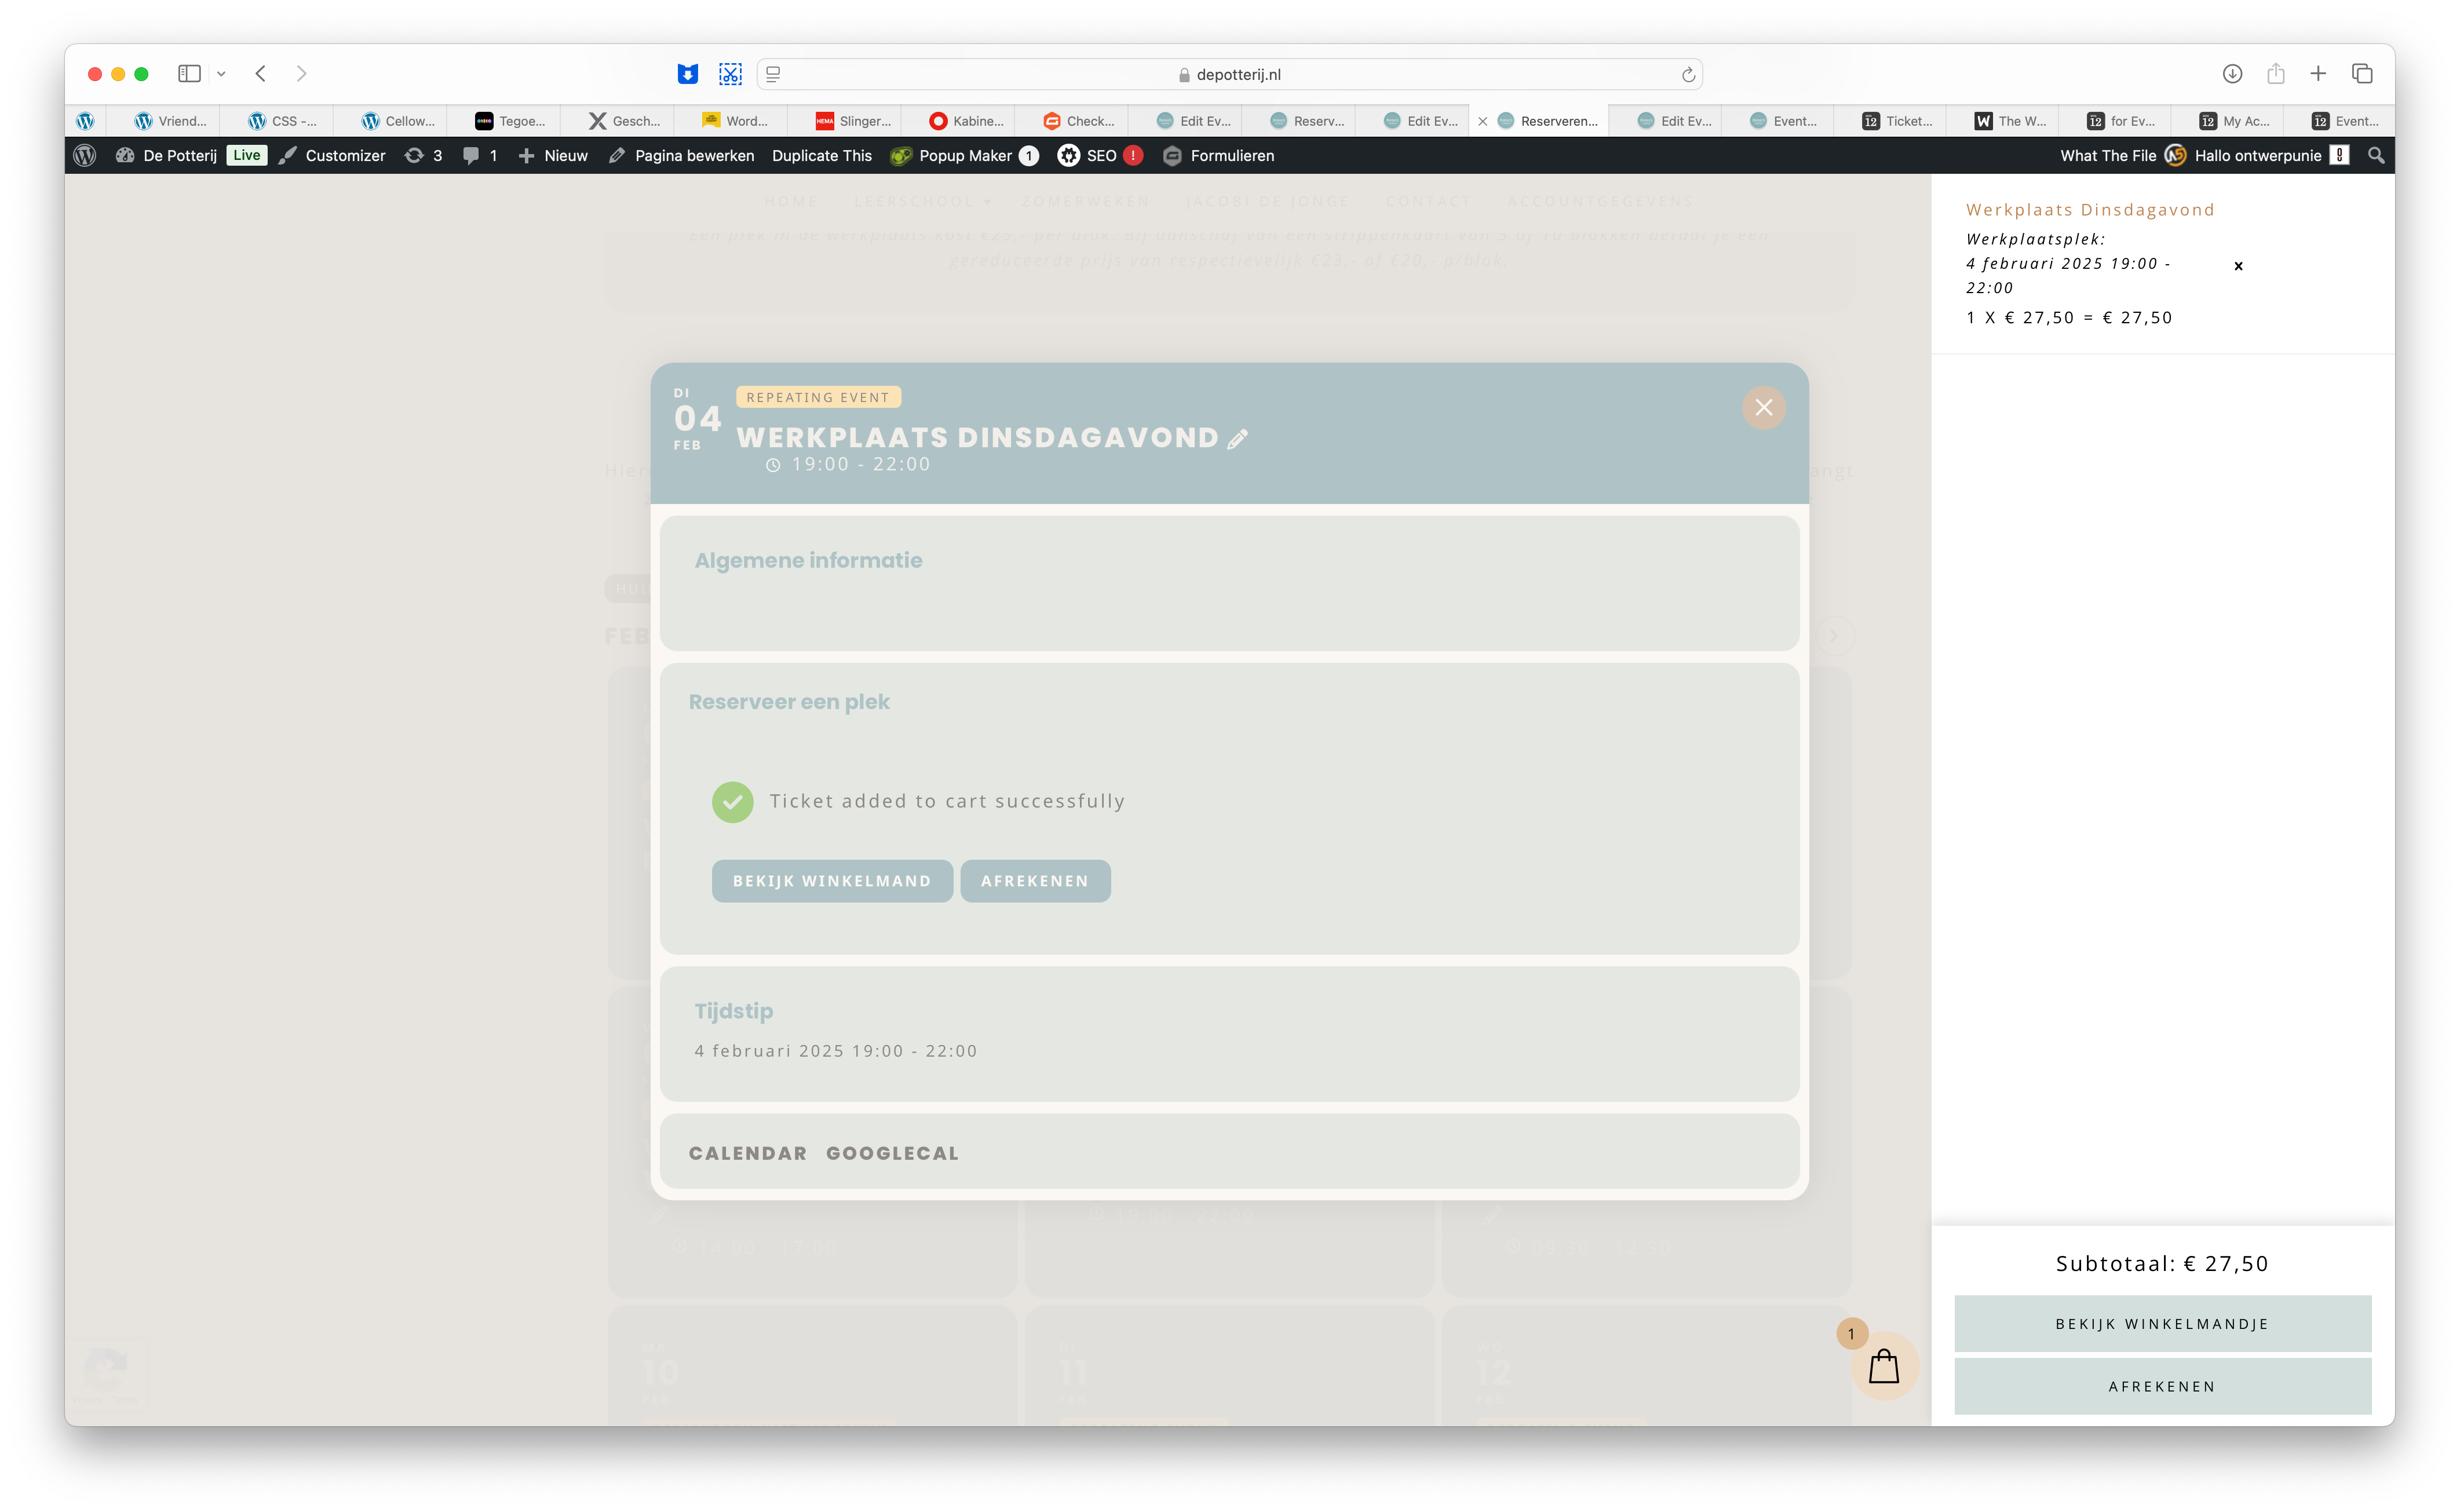Open the WordPress logo menu in admin bar
The image size is (2460, 1512).
click(85, 155)
